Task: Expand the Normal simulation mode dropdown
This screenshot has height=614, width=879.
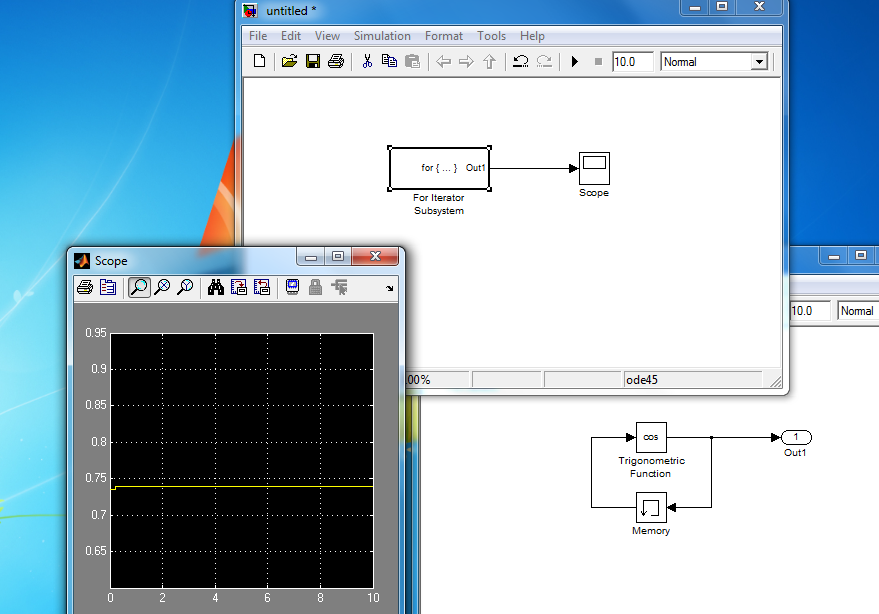Action: pyautogui.click(x=758, y=62)
